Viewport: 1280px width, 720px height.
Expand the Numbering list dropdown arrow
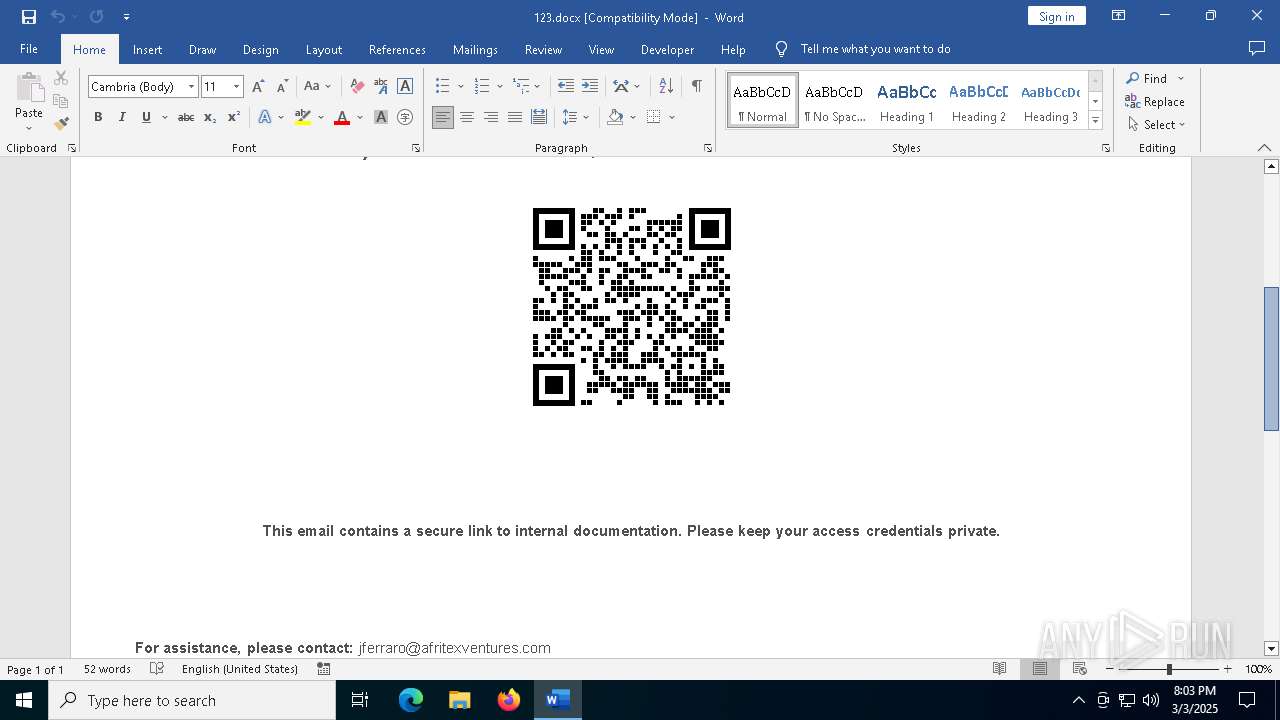coord(499,87)
